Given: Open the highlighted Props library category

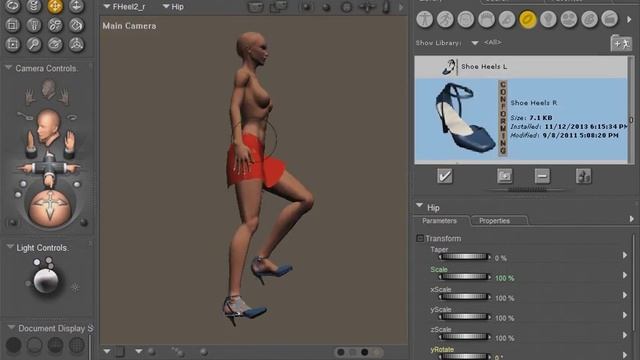Looking at the screenshot, I should [527, 19].
